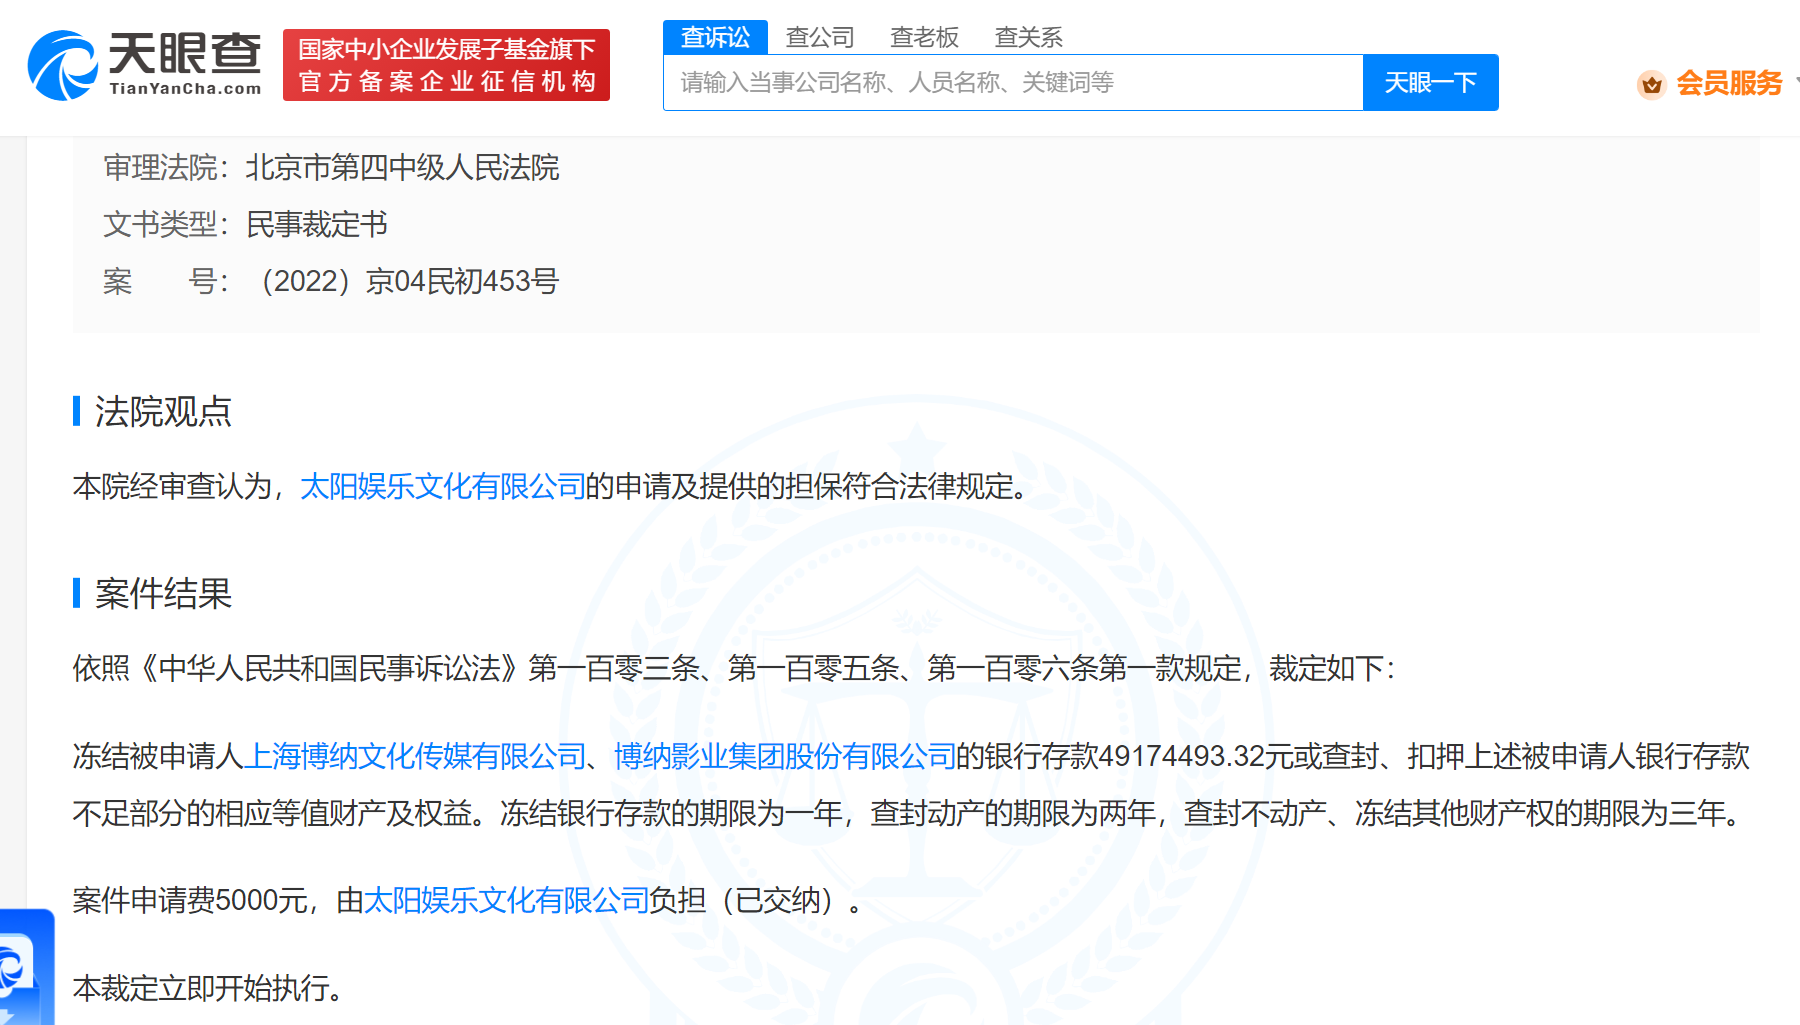Open the 上海博纳文化传媒有限公司 company link
Viewport: 1800px width, 1025px height.
coord(415,756)
